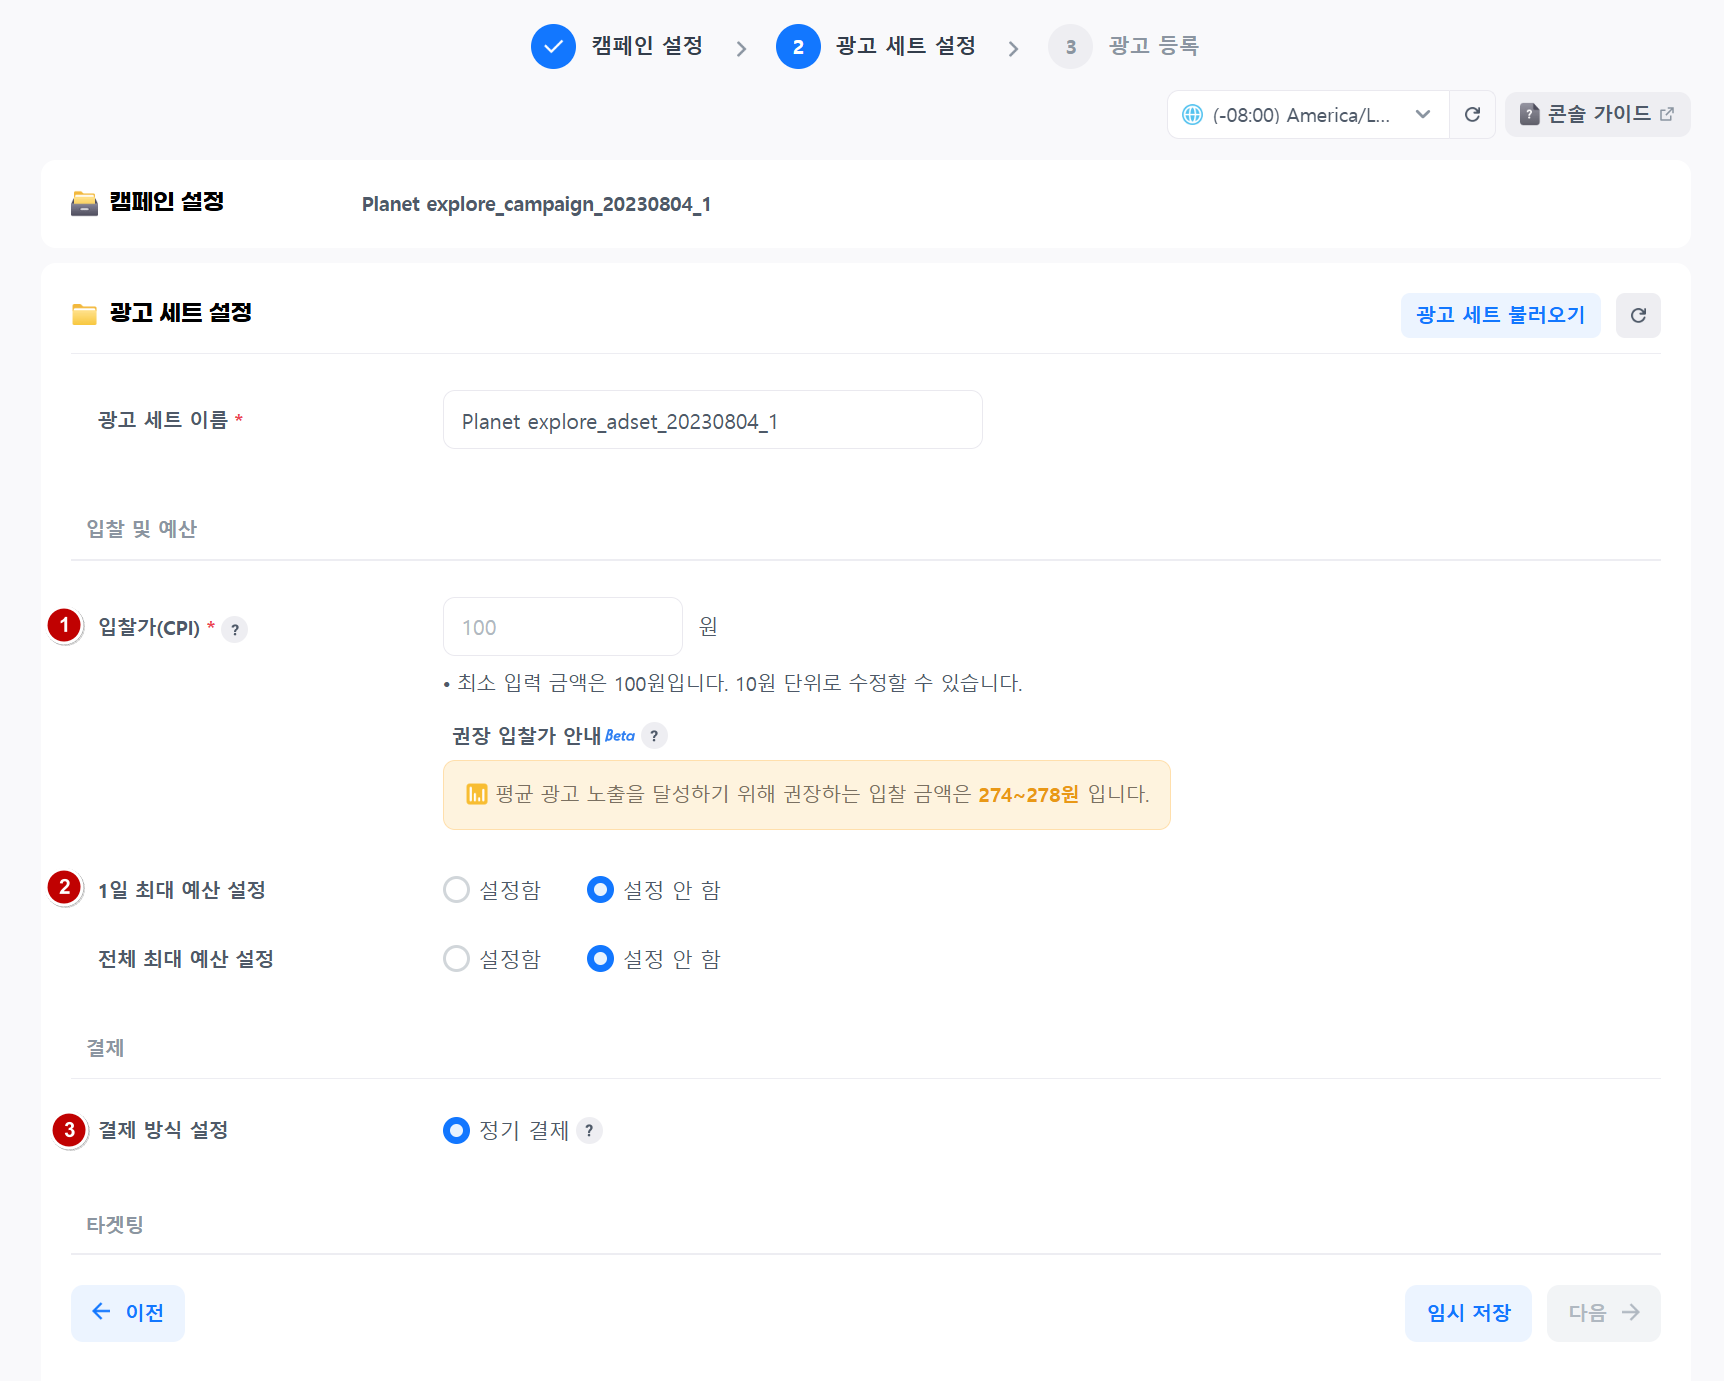This screenshot has width=1724, height=1381.
Task: Click the campaign settings drawer icon
Action: pos(84,203)
